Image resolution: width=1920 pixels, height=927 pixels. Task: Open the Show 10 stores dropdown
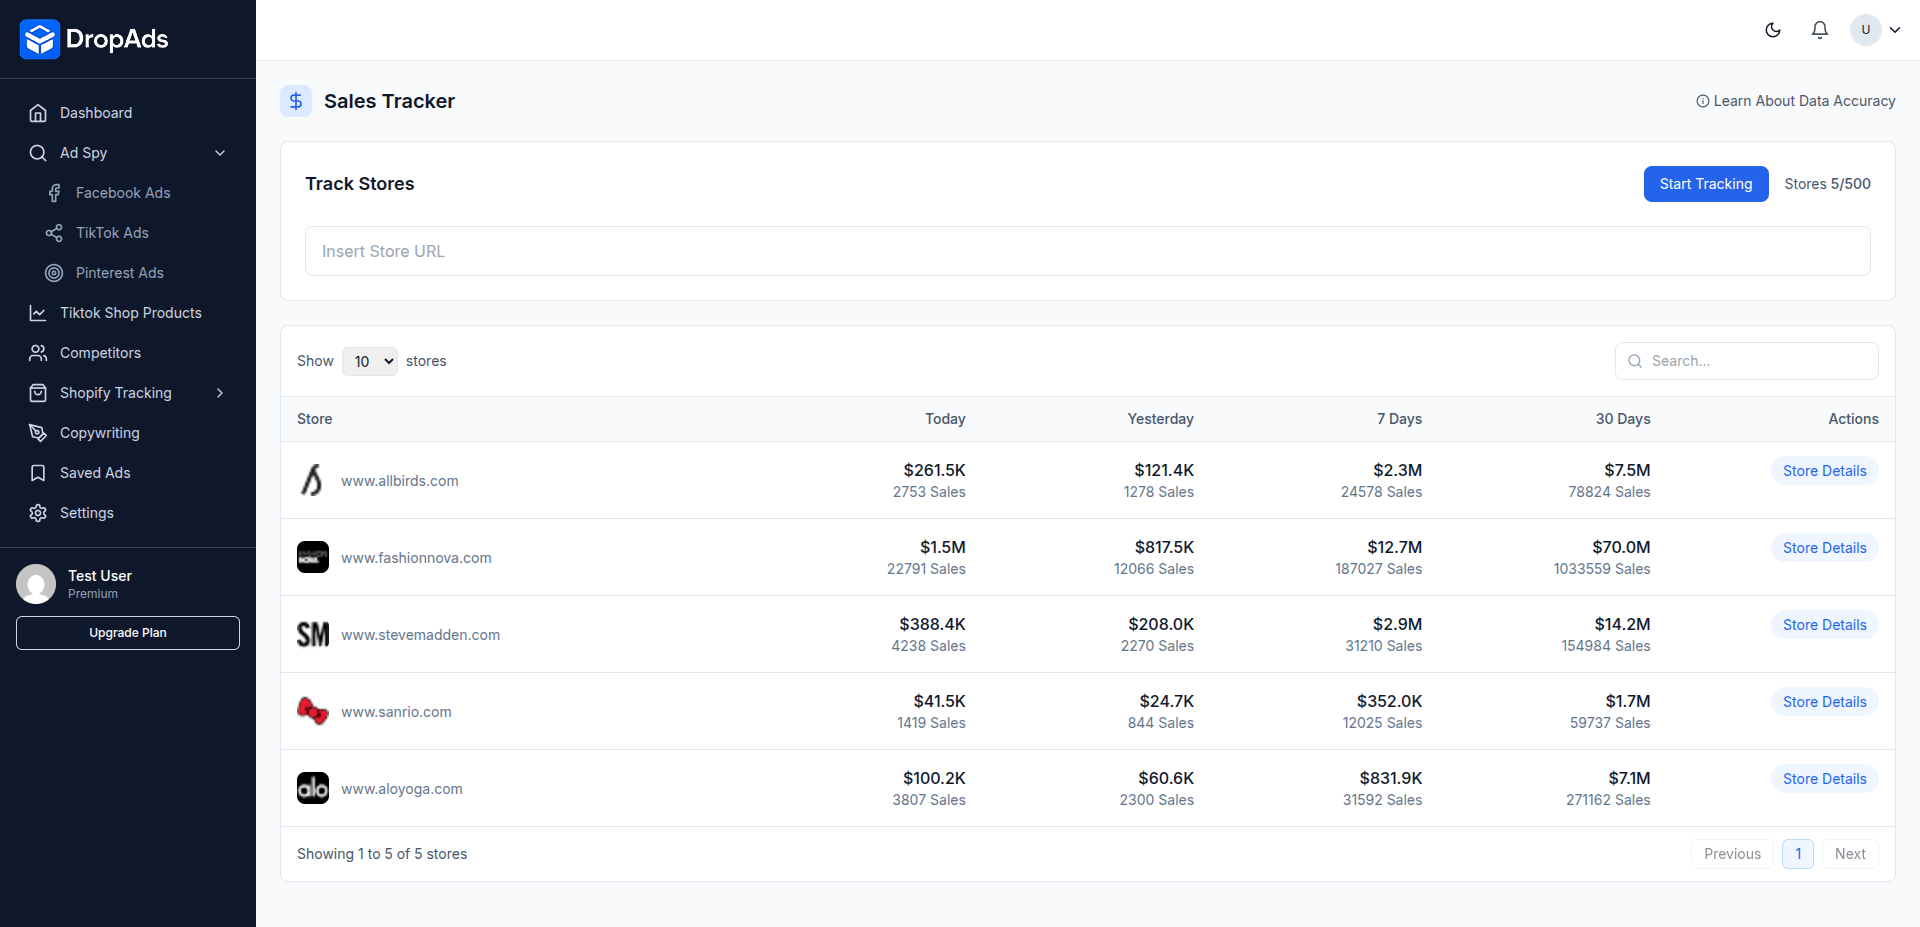370,361
